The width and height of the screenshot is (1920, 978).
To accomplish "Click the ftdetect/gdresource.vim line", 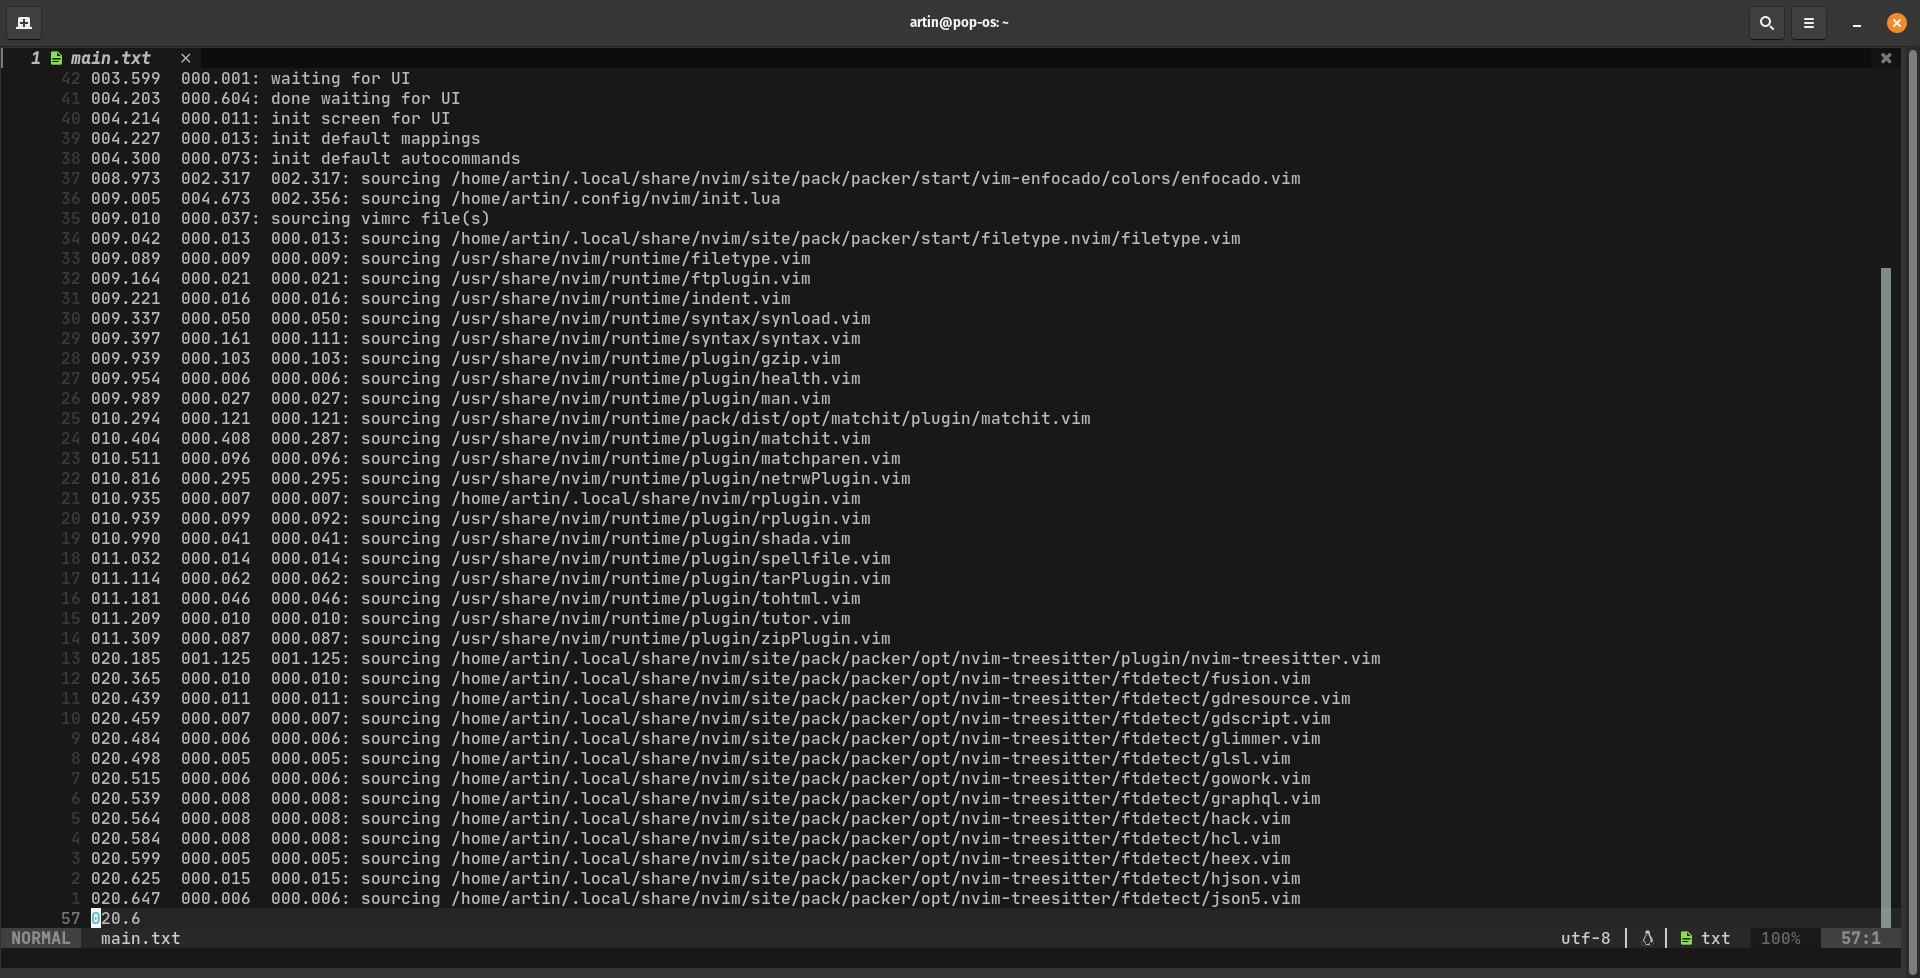I will pyautogui.click(x=720, y=698).
